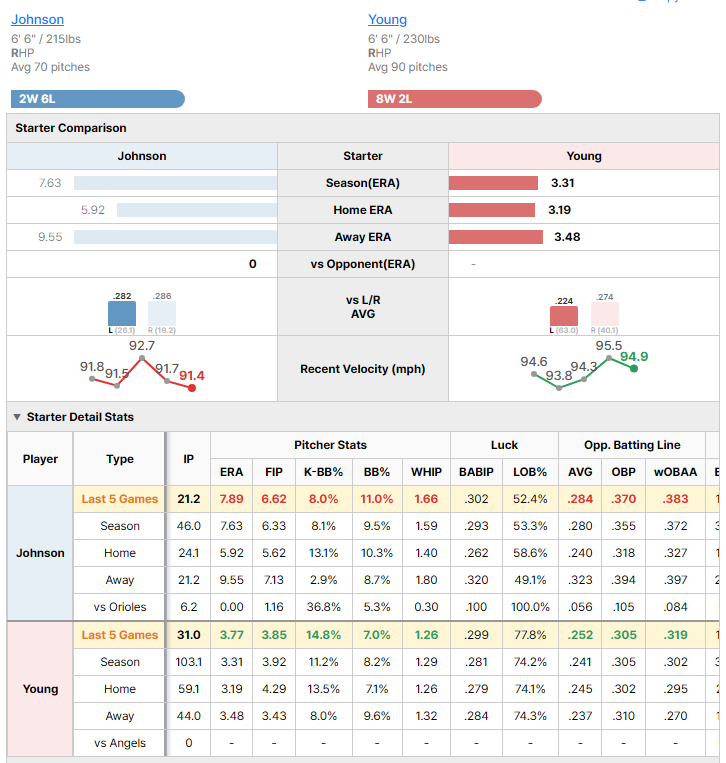The height and width of the screenshot is (763, 726).
Task: Click the K-BB% column header
Action: 324,472
